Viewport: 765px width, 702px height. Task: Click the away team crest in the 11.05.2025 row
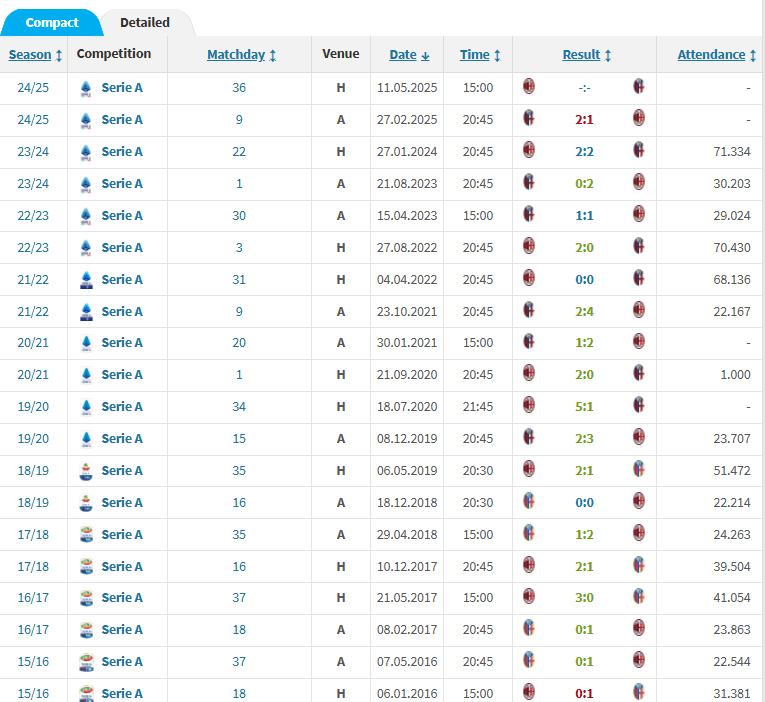pos(639,87)
